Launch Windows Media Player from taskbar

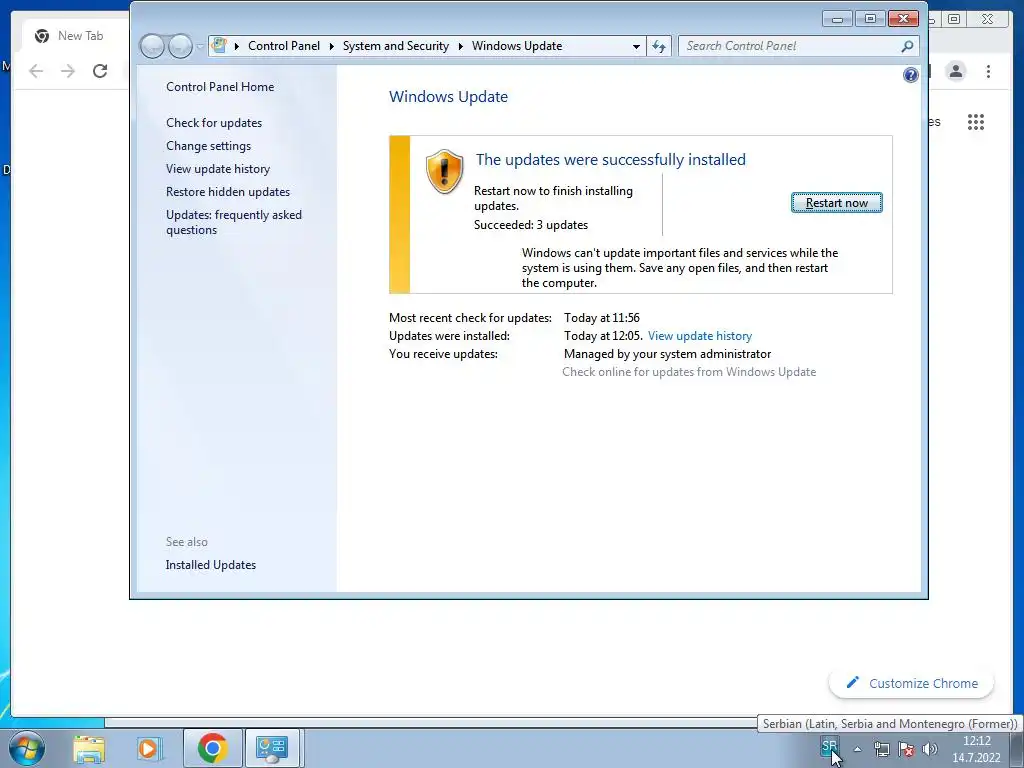pyautogui.click(x=149, y=748)
